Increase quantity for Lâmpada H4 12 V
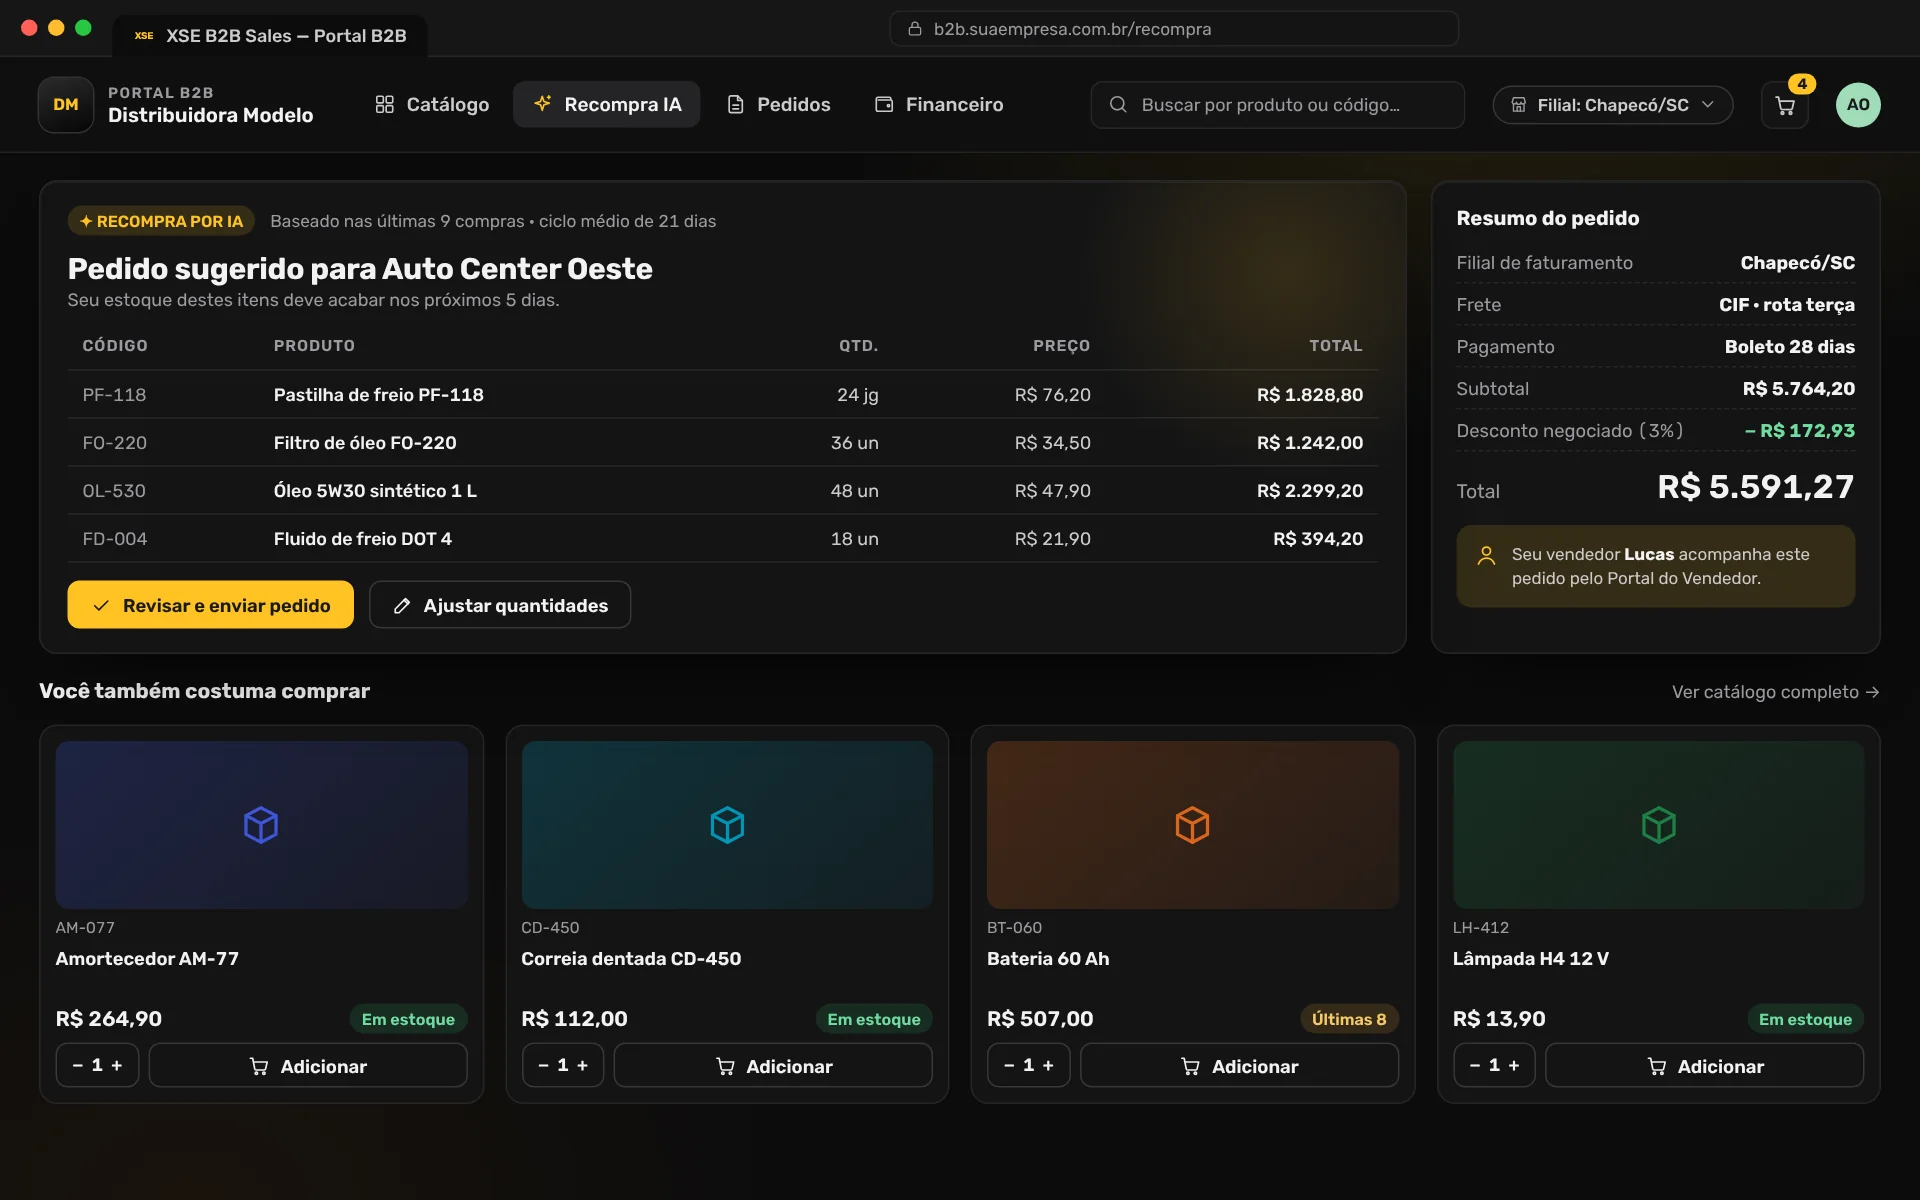This screenshot has height=1200, width=1920. [x=1514, y=1066]
